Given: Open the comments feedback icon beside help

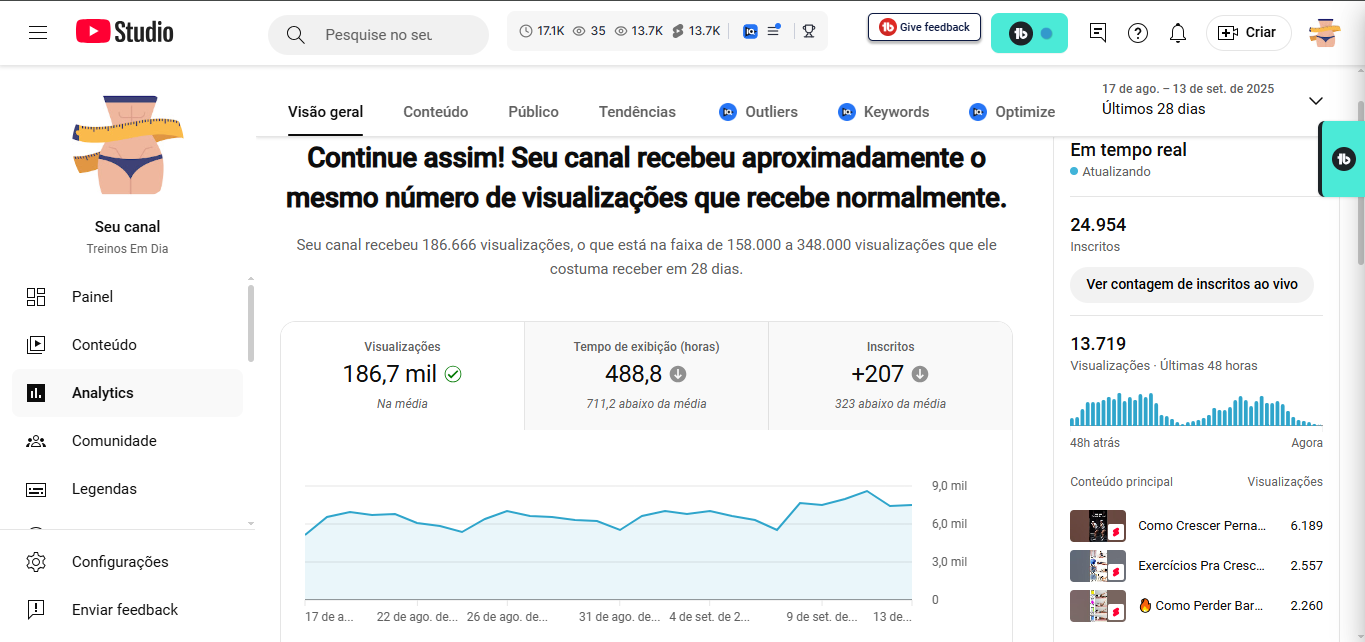Looking at the screenshot, I should (1098, 33).
